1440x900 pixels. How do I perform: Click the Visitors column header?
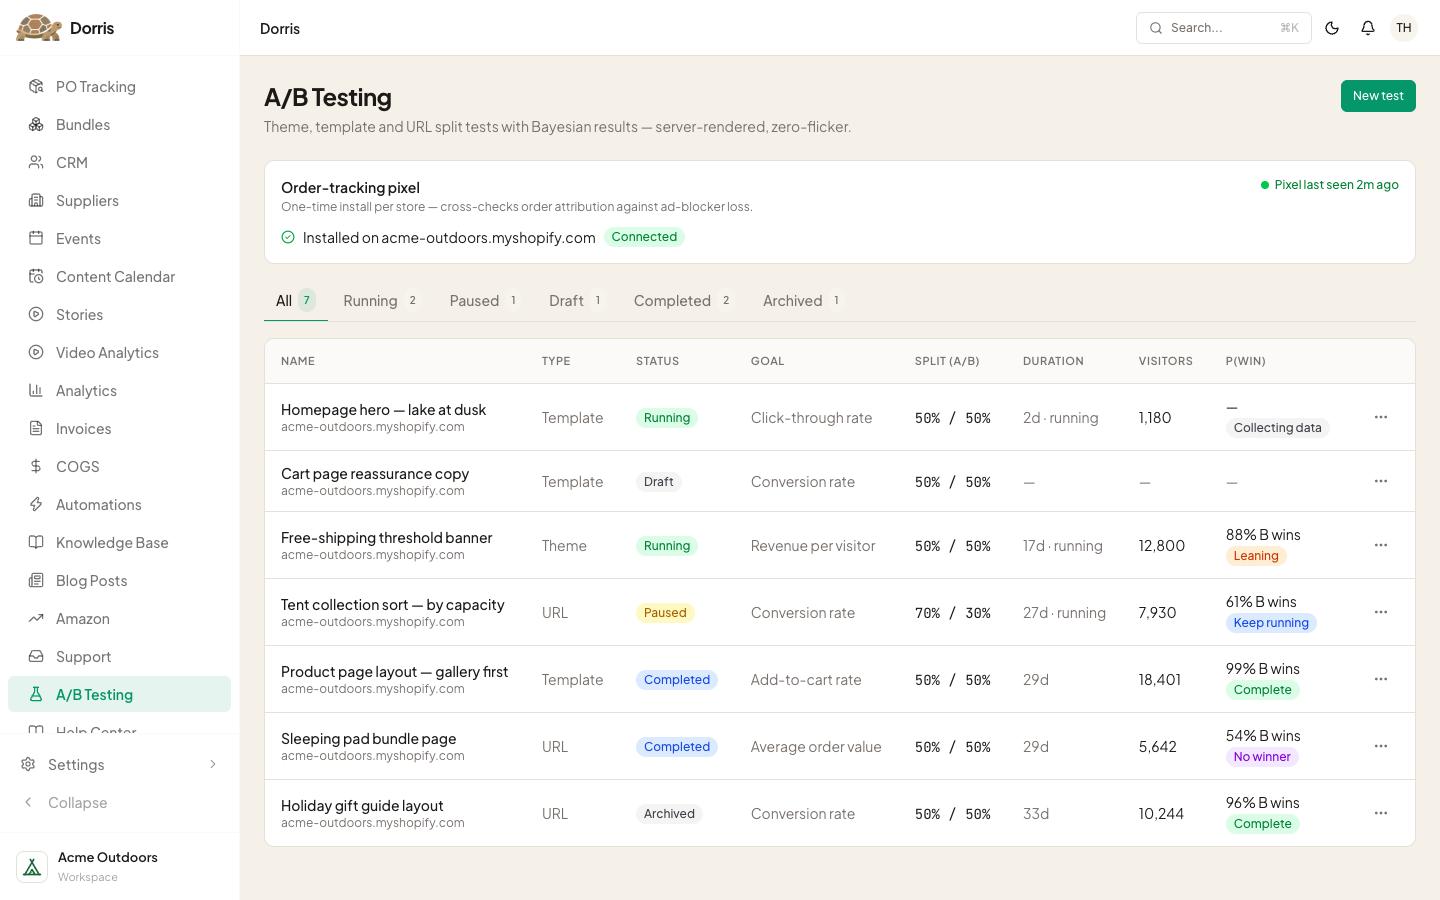click(1165, 361)
